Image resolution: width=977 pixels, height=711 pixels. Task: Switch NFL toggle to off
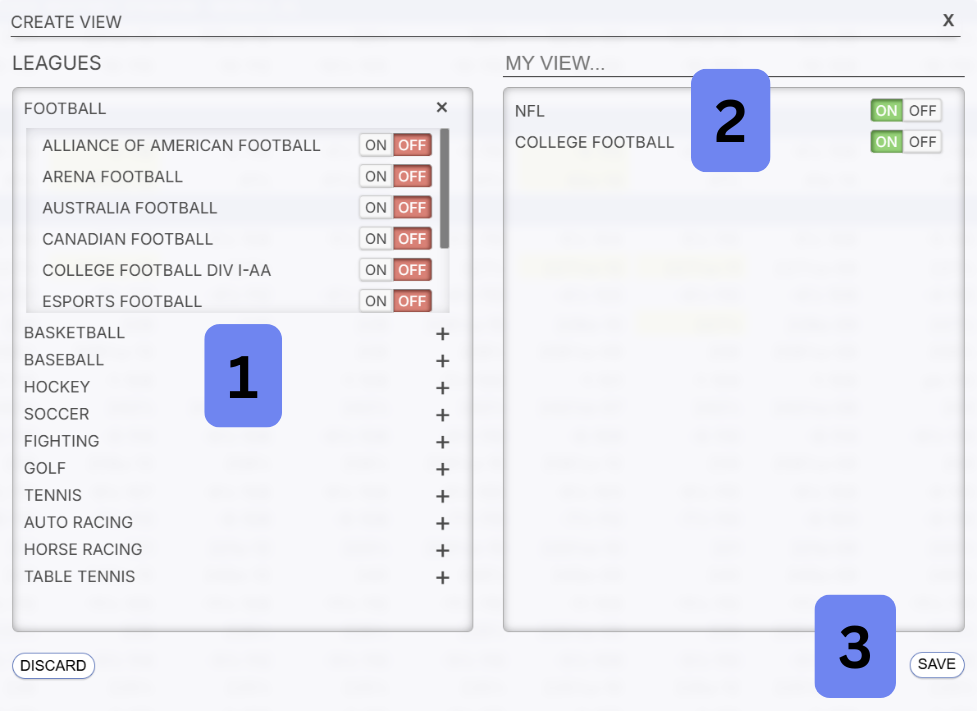click(922, 110)
